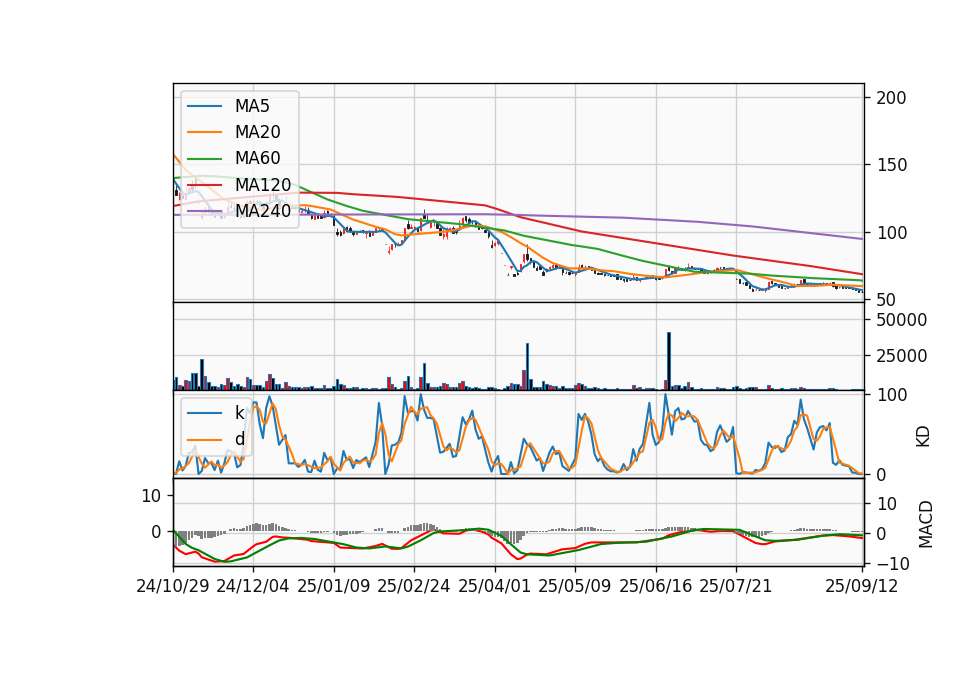Screen dimensions: 960x690
Task: Click the tallest volume bar near 25/06/16
Action: [x=669, y=361]
